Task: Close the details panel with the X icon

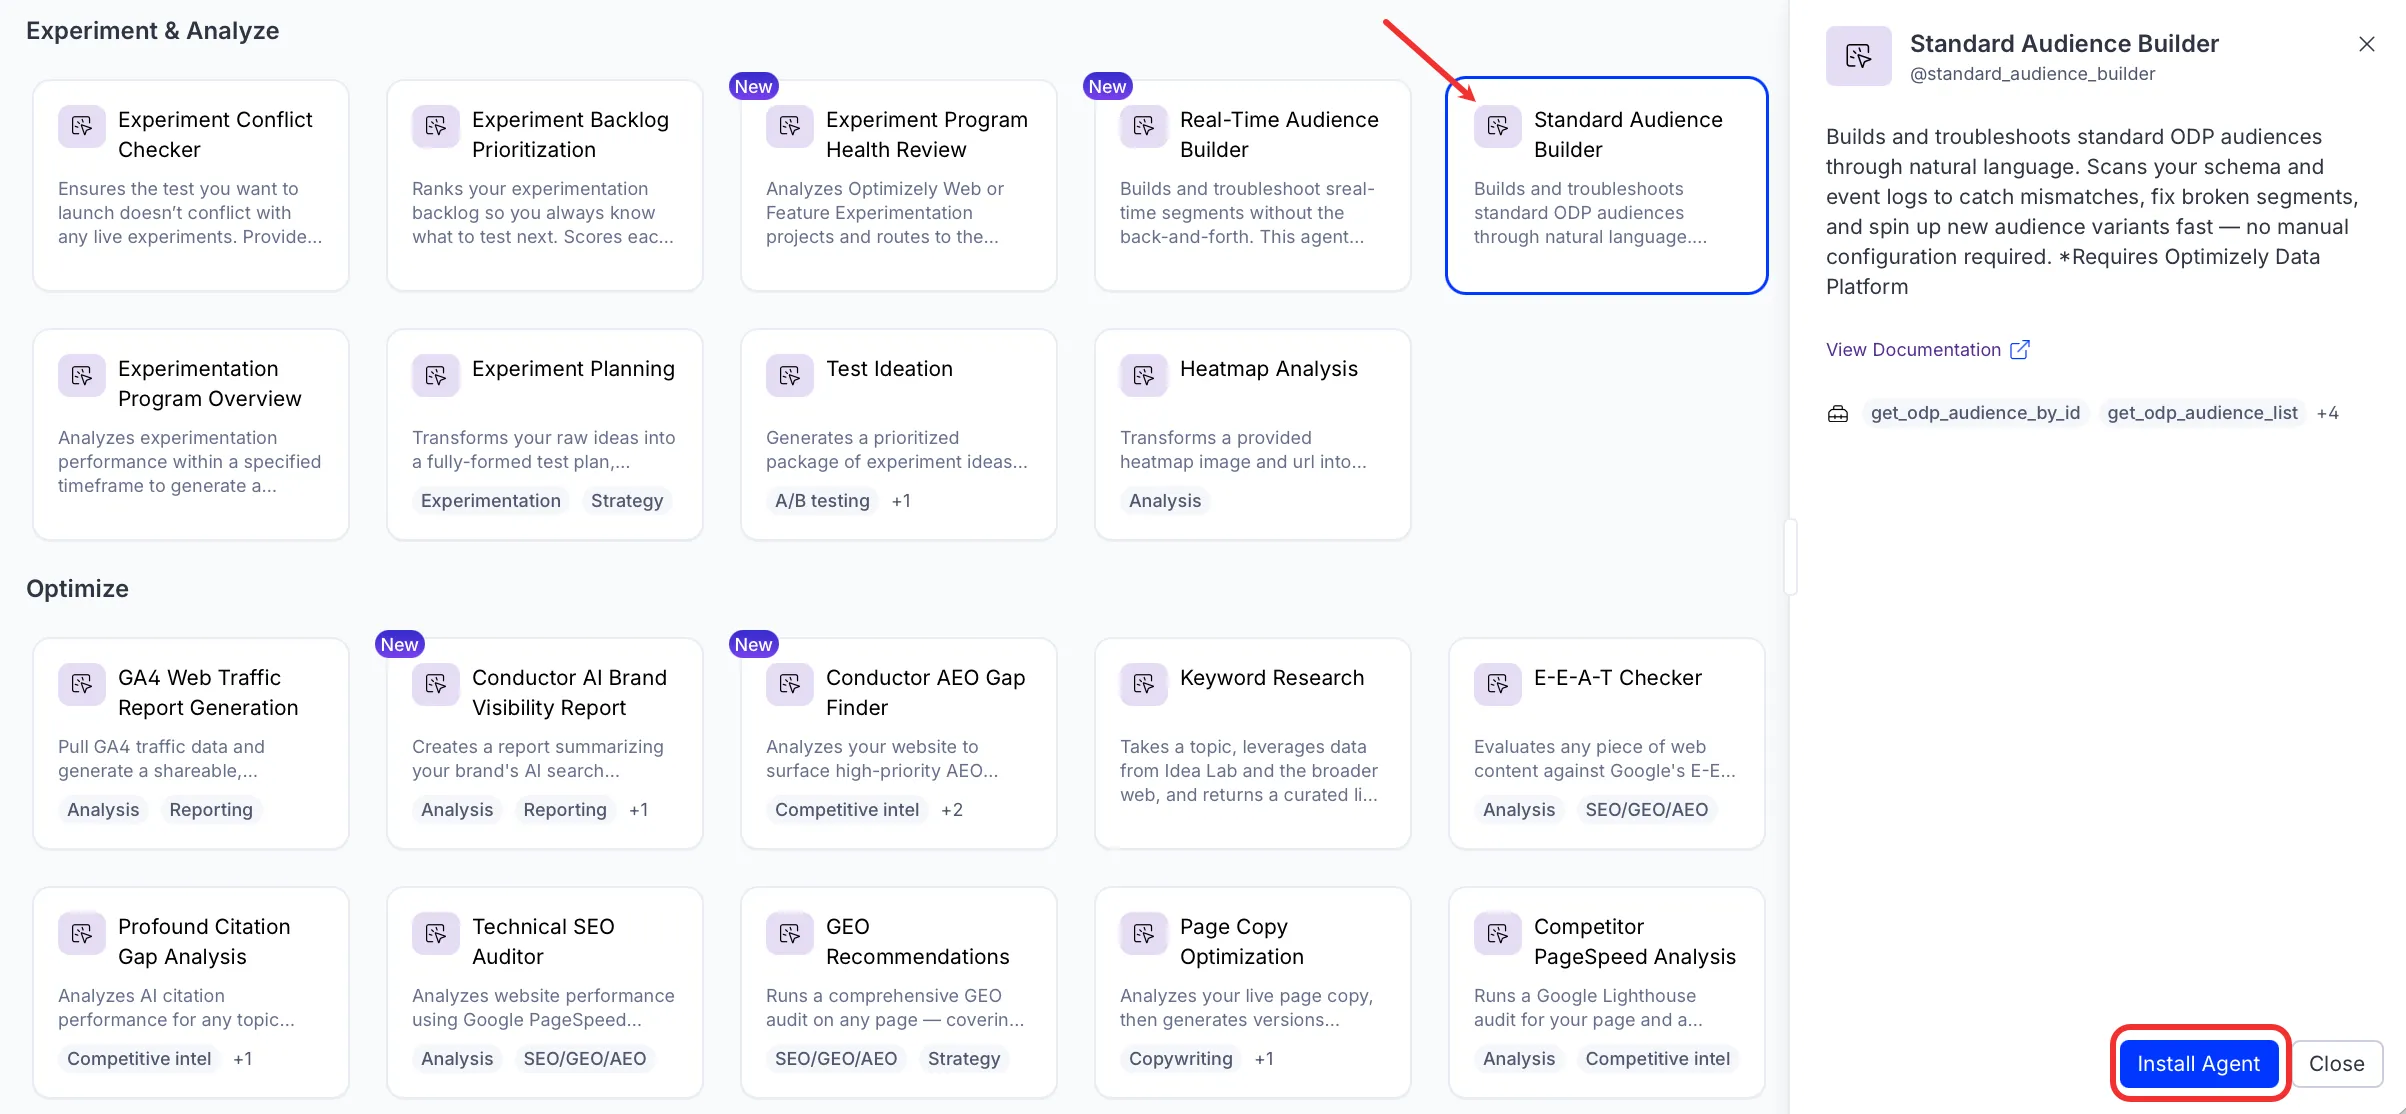Action: (2367, 44)
